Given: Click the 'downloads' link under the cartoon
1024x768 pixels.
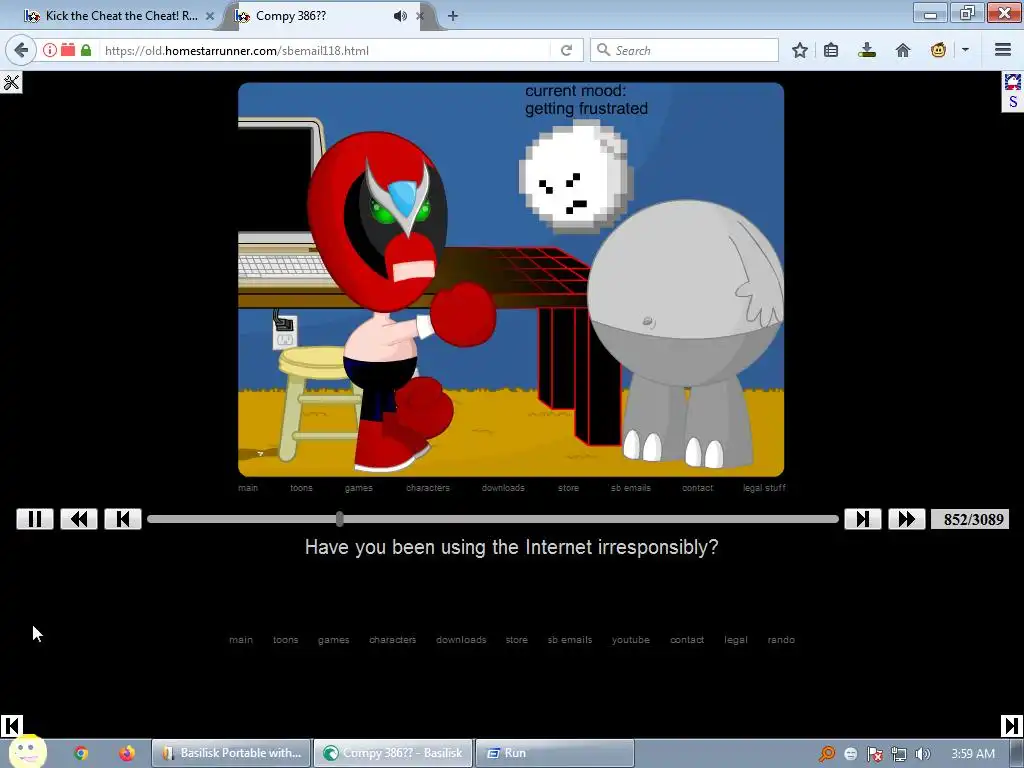Looking at the screenshot, I should pyautogui.click(x=503, y=488).
